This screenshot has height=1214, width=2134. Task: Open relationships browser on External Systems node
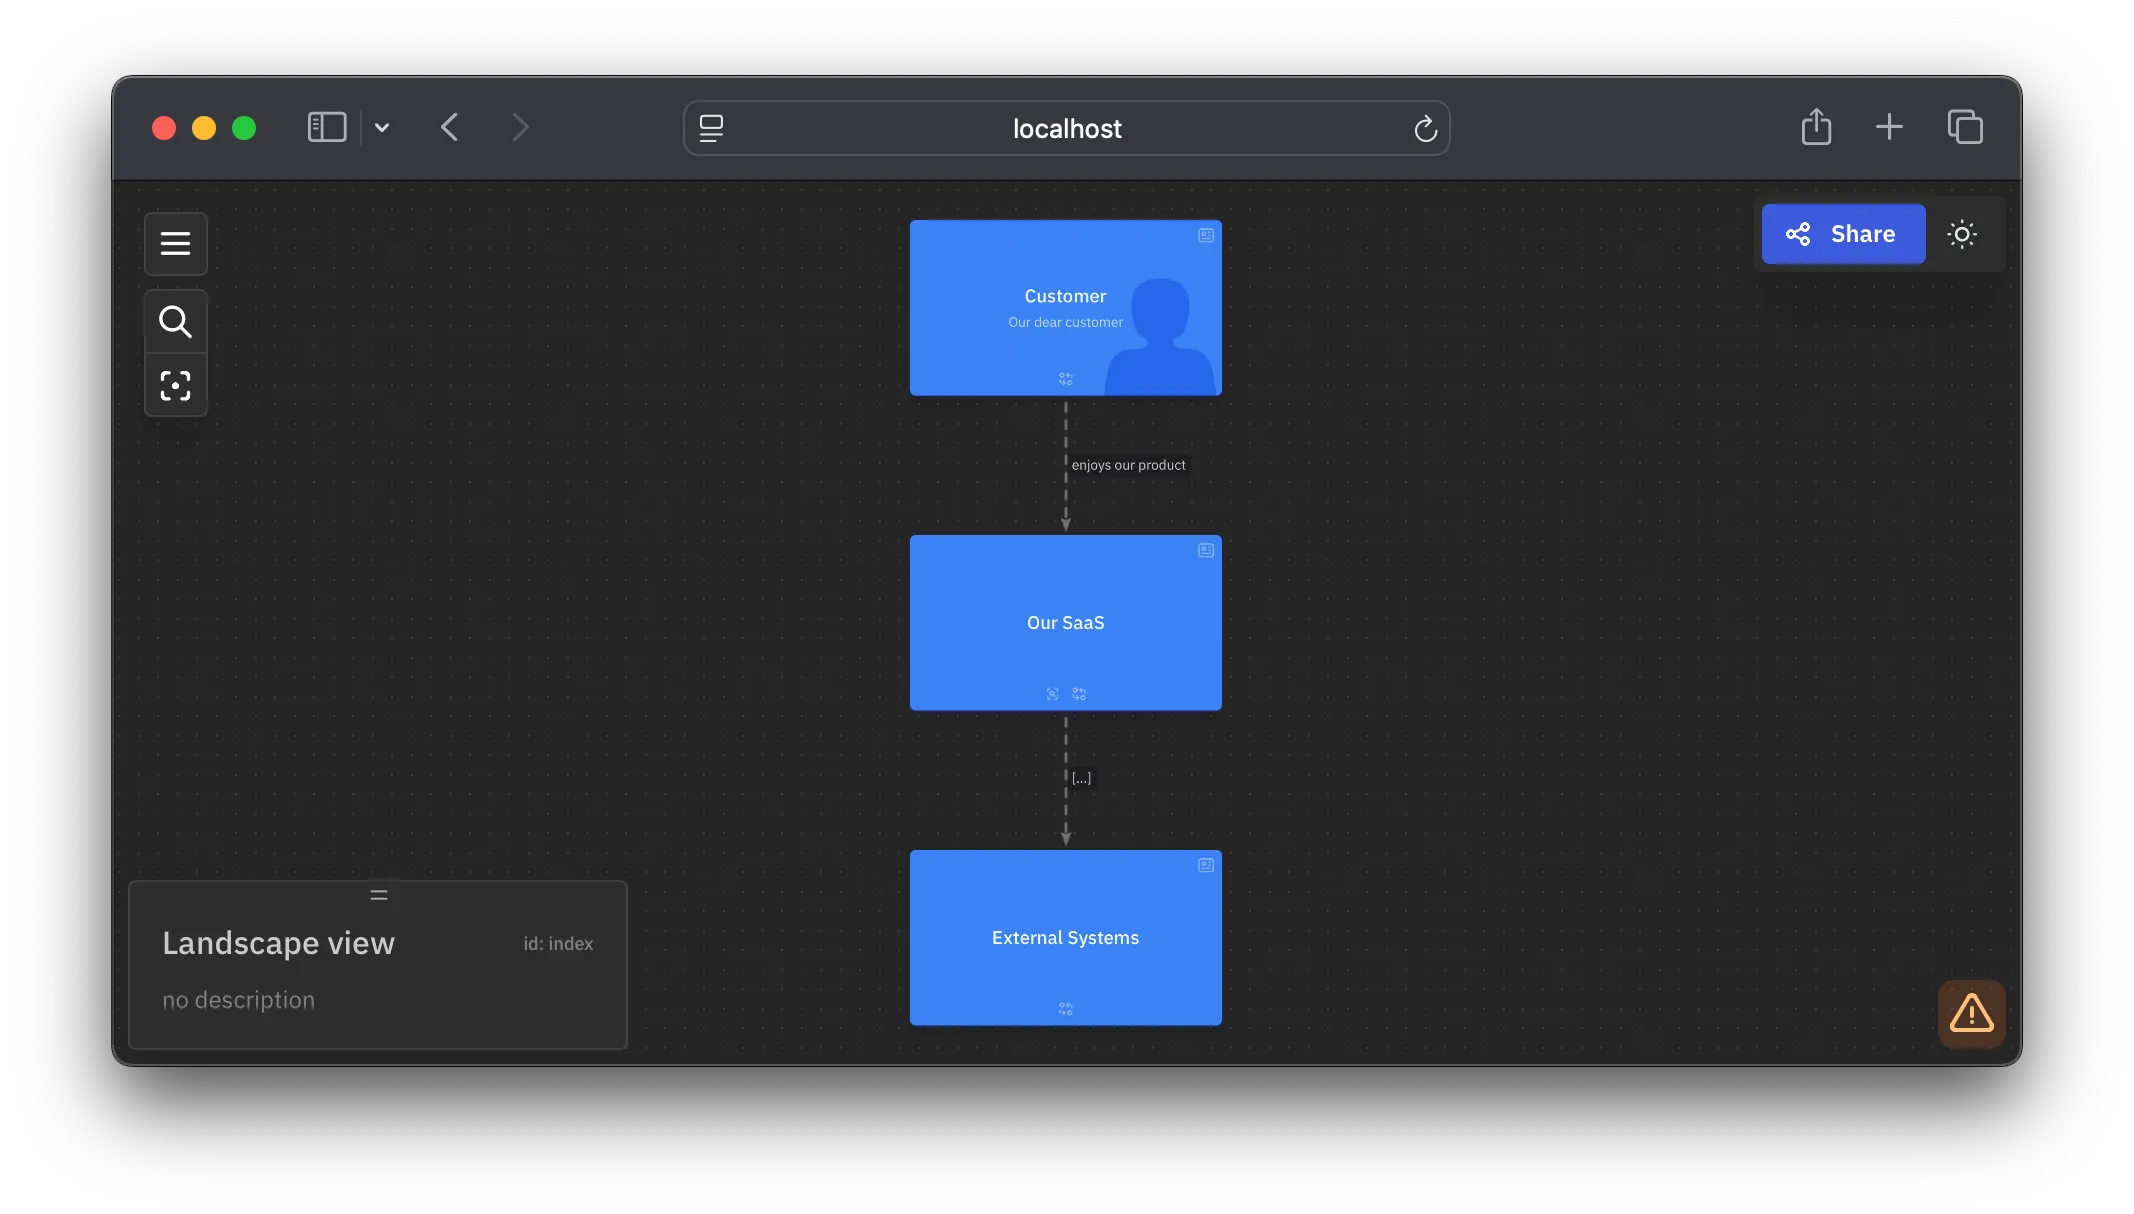click(1066, 1009)
